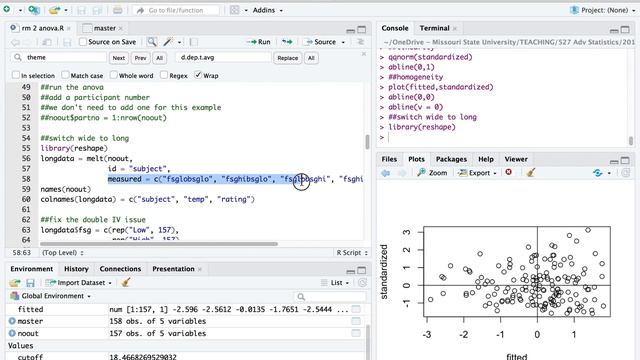Screen dimensions: 640x360
Task: Open the new project icon
Action: (x=34, y=10)
